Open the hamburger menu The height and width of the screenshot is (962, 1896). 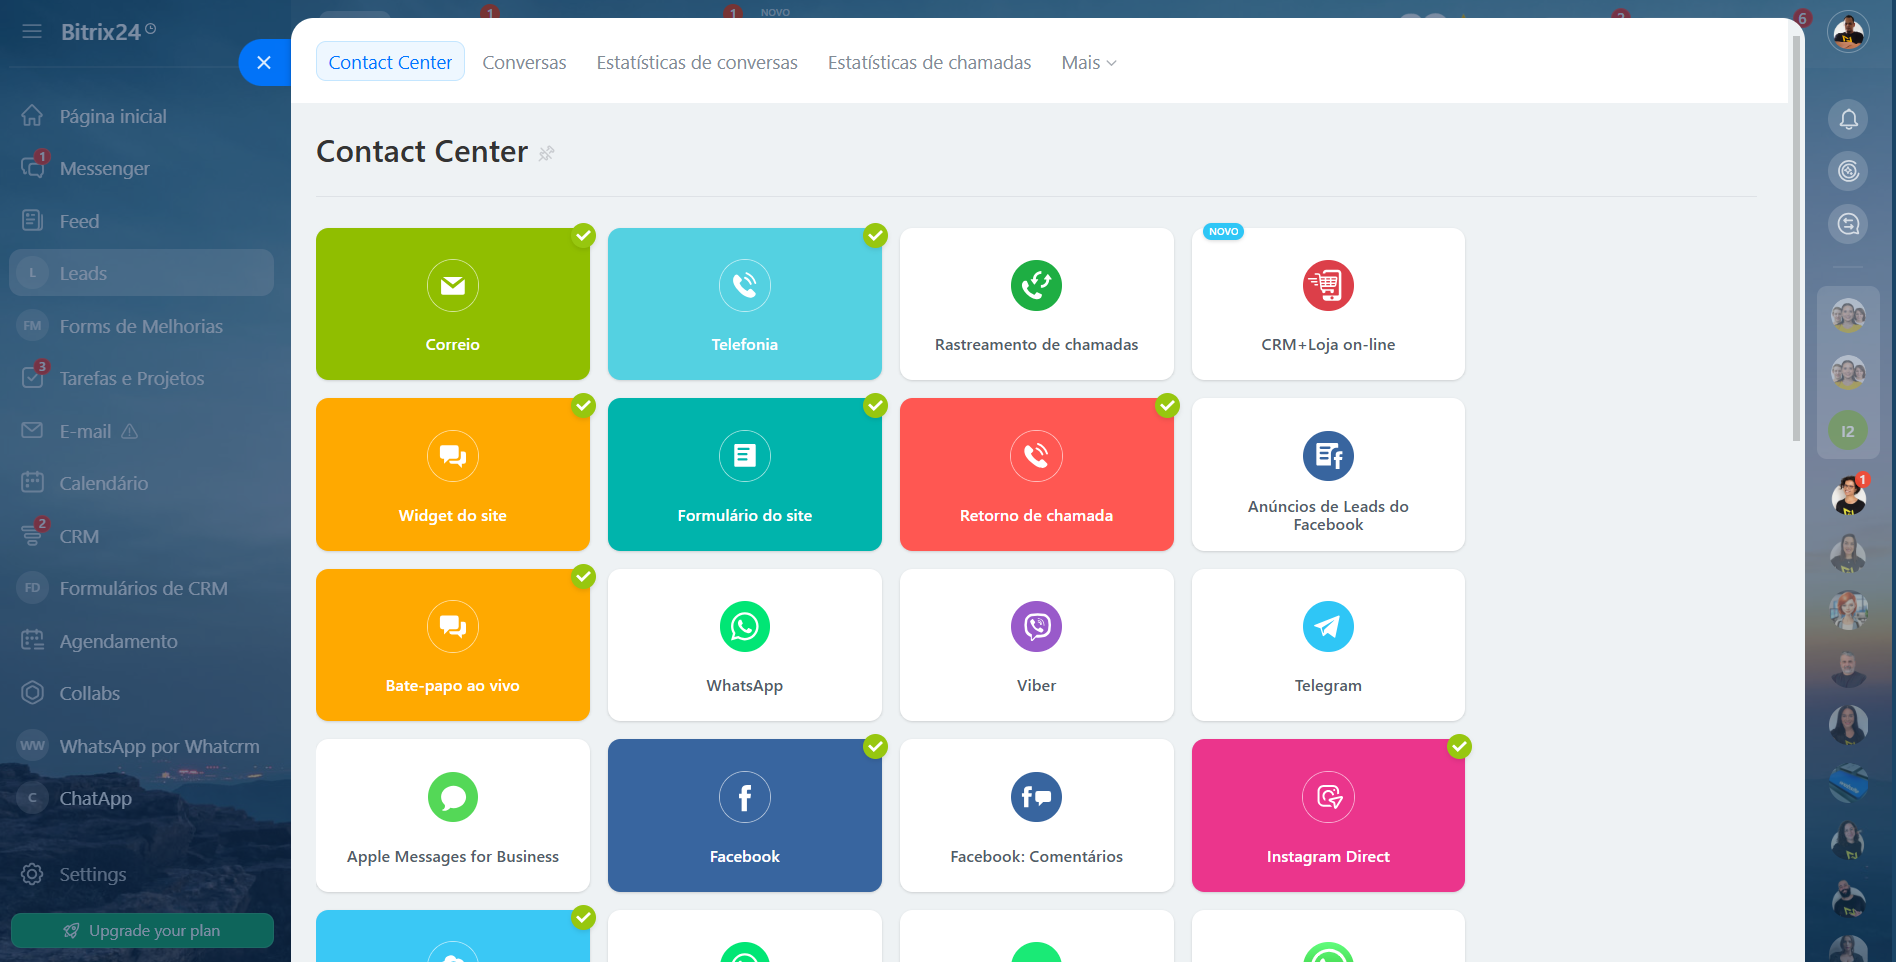[x=31, y=31]
